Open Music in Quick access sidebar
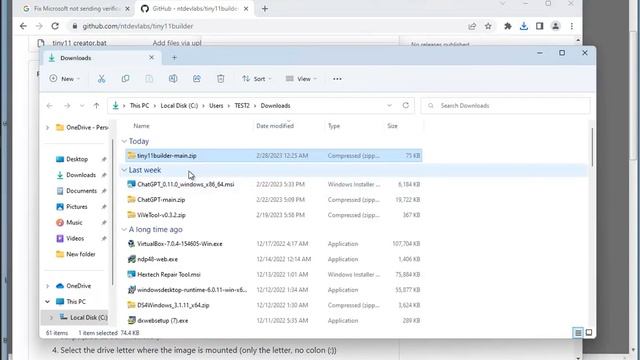The height and width of the screenshot is (360, 640). click(x=74, y=222)
